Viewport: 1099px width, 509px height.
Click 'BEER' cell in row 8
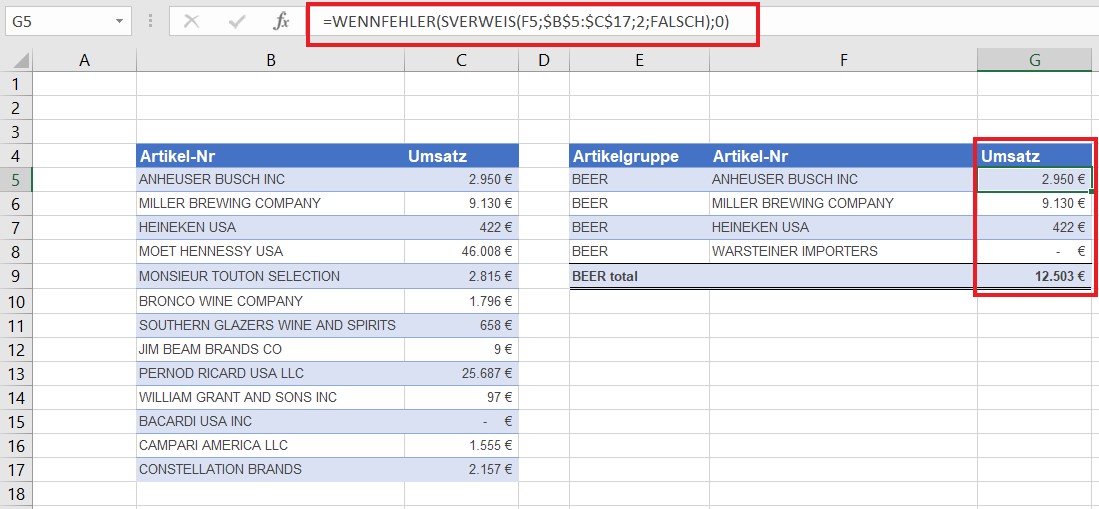click(639, 251)
